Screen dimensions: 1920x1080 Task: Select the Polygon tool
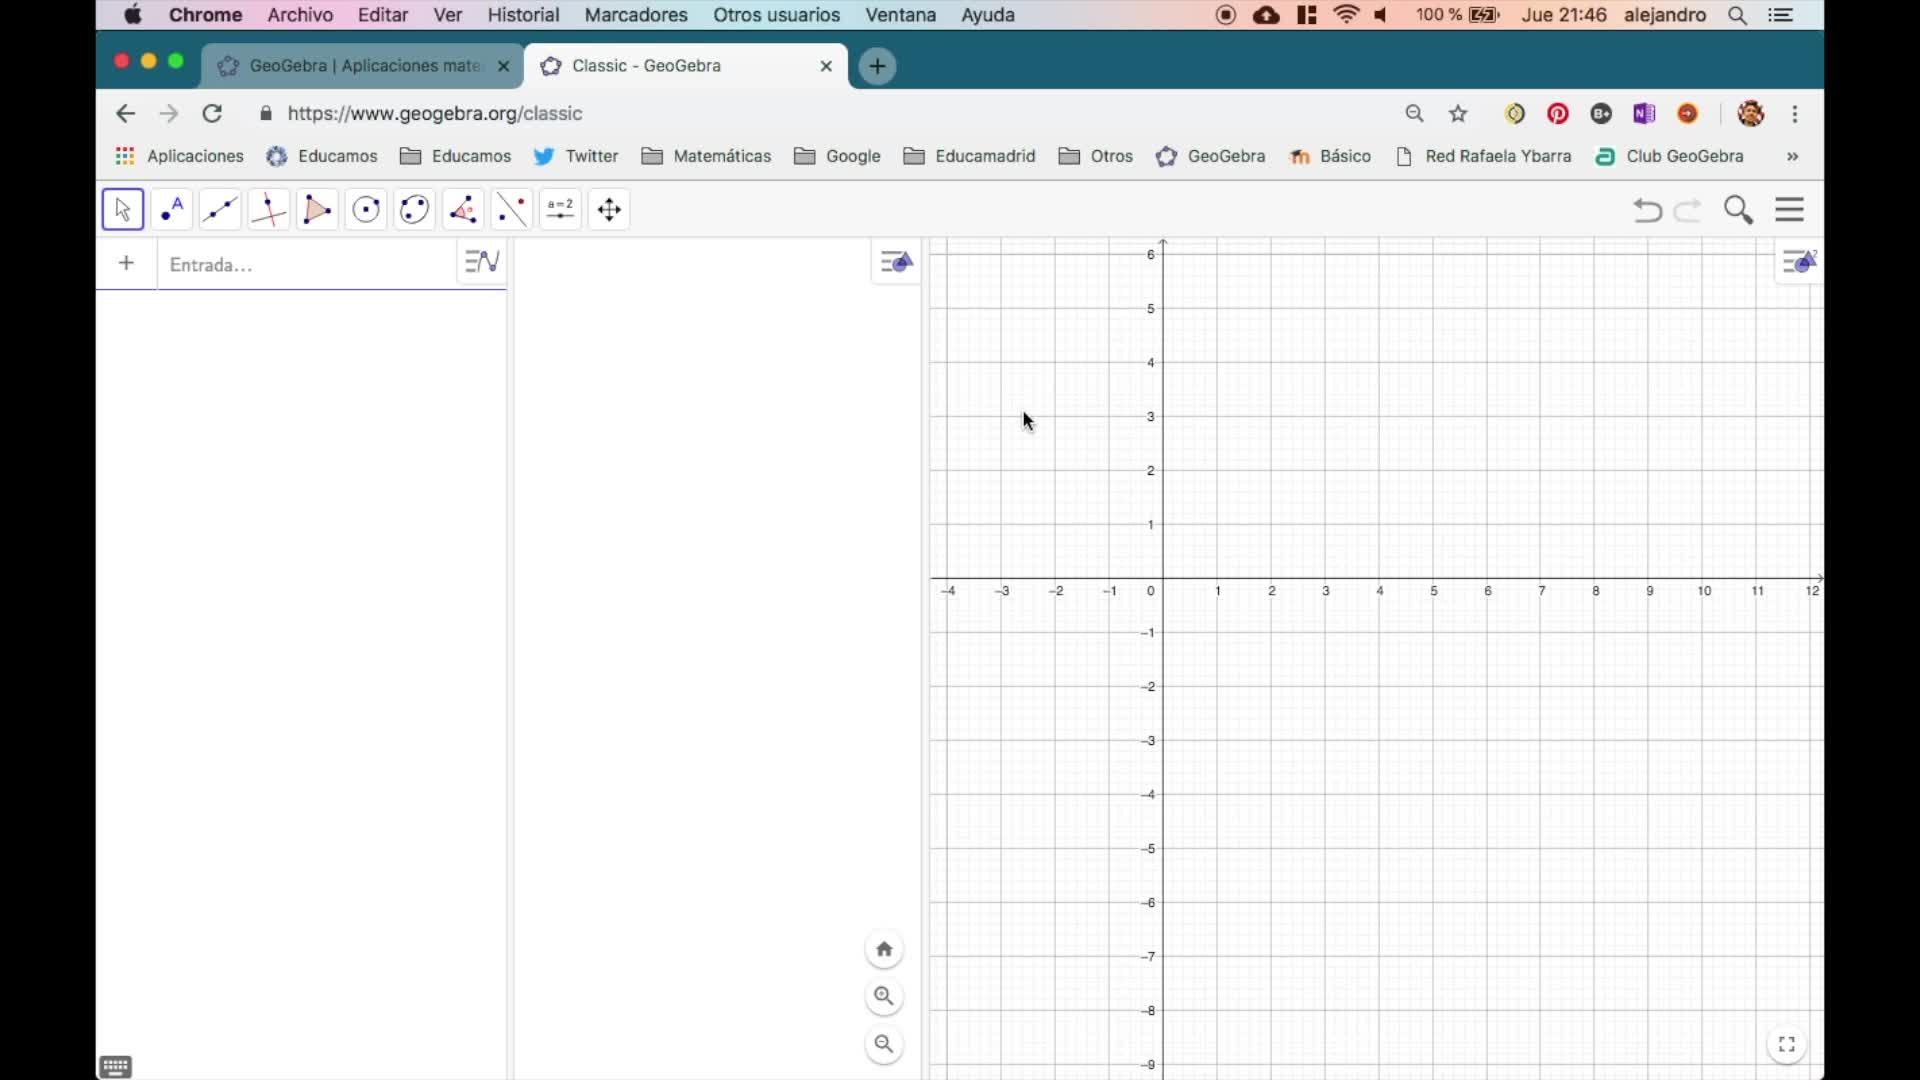317,210
